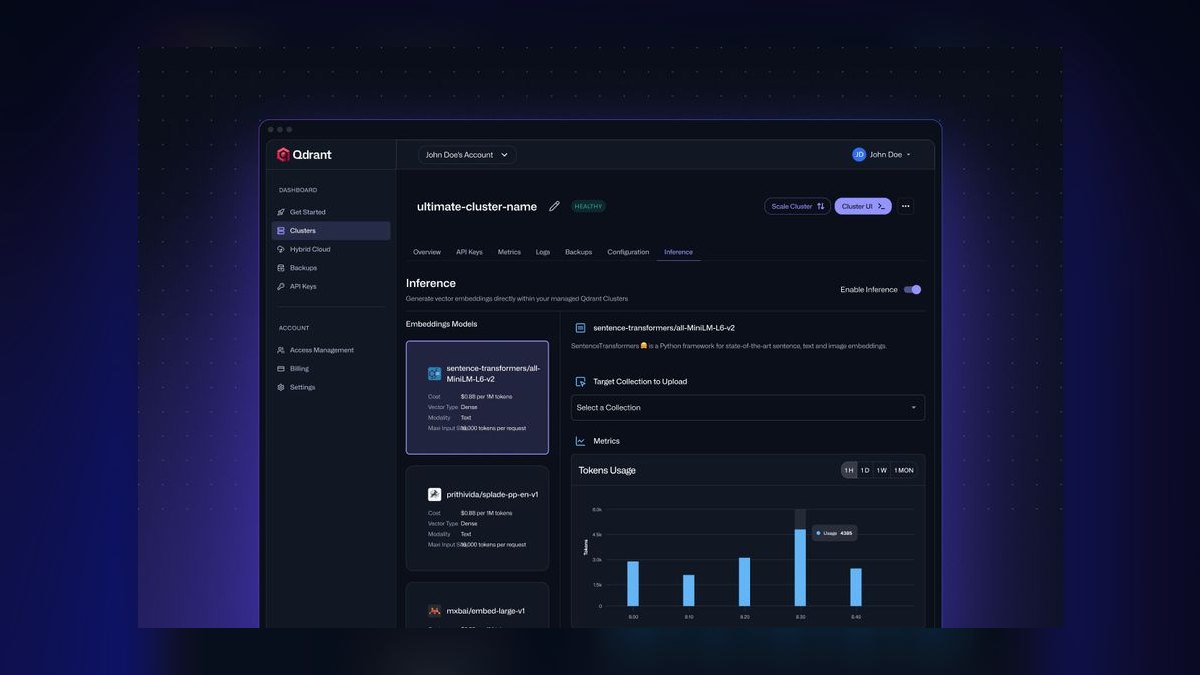Screen dimensions: 1200x675
Task: Open the Configuration tab
Action: (x=628, y=252)
